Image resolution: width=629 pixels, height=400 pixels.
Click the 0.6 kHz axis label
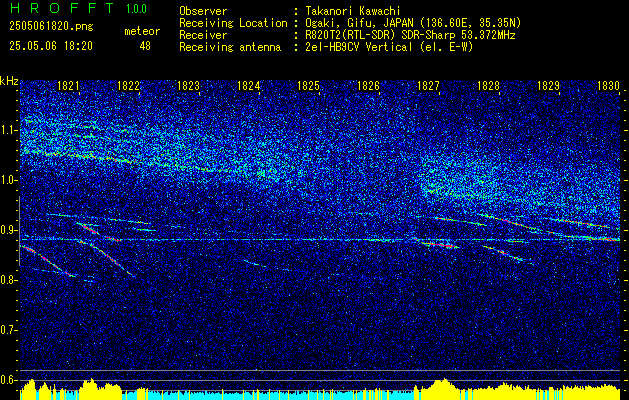click(9, 380)
